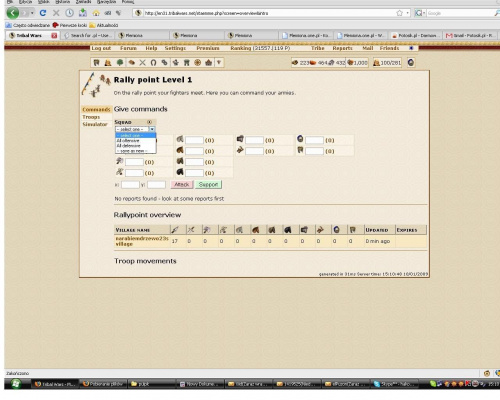Click the browser stop loading button
This screenshot has width=500, height=400.
coord(56,13)
